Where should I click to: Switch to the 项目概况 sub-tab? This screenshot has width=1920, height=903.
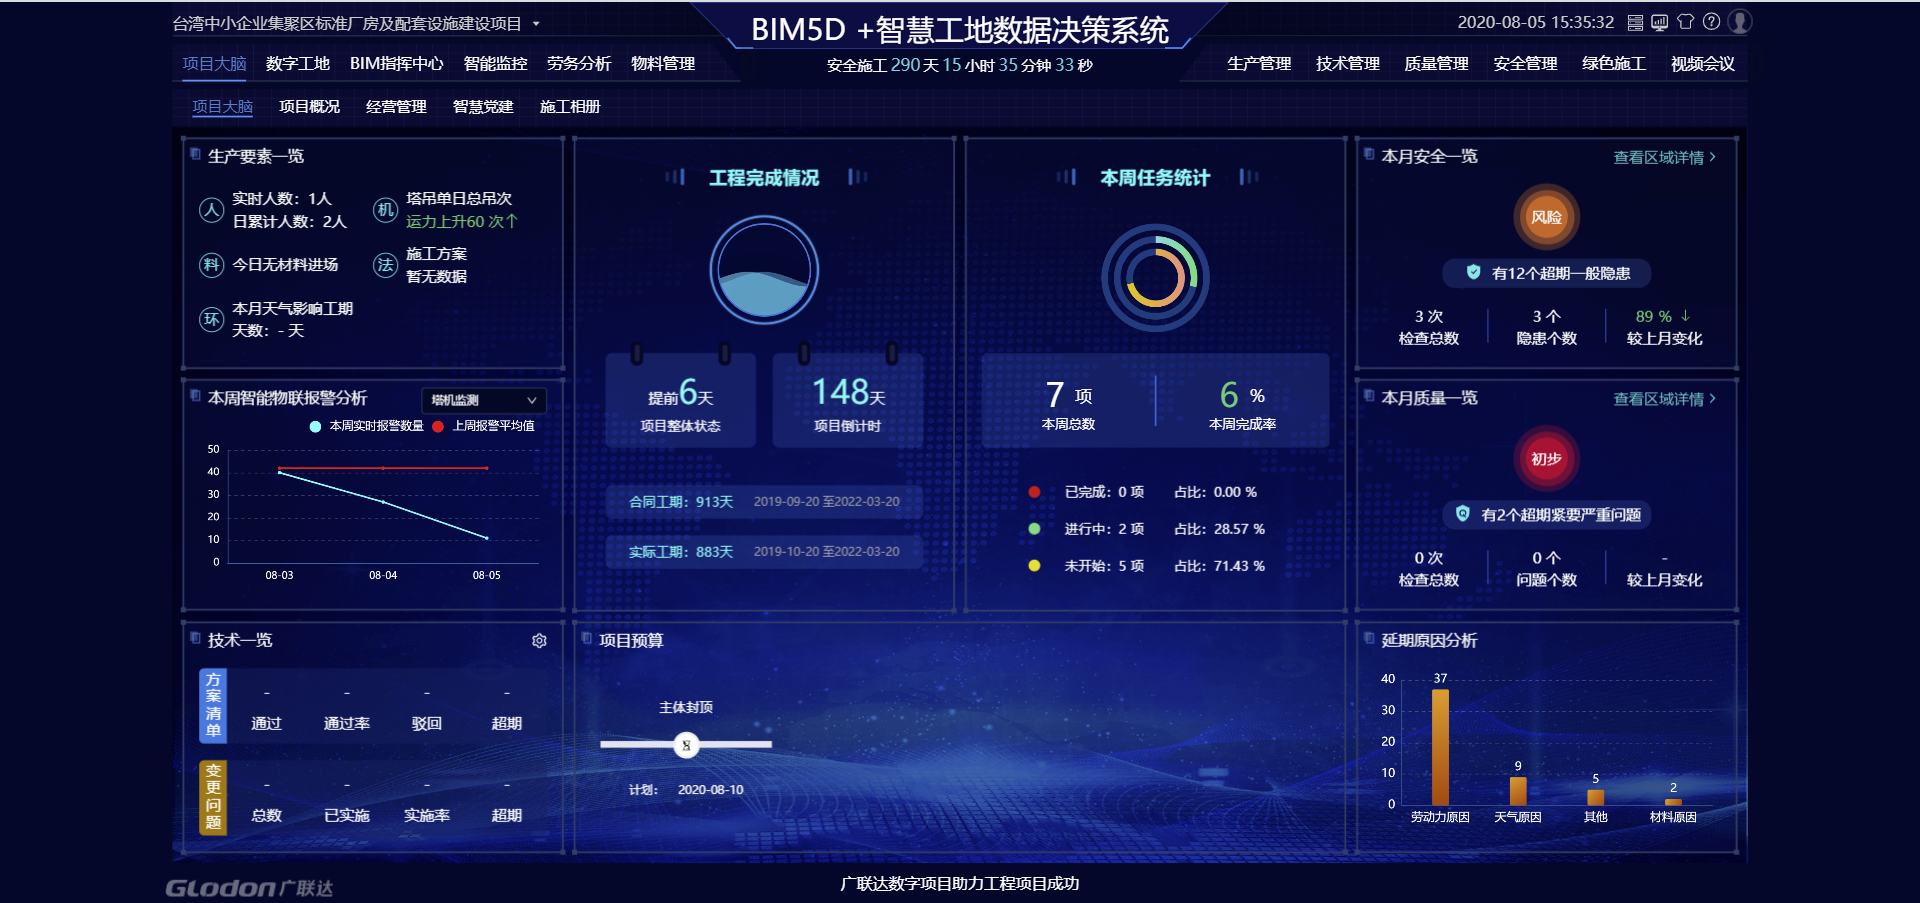point(309,106)
